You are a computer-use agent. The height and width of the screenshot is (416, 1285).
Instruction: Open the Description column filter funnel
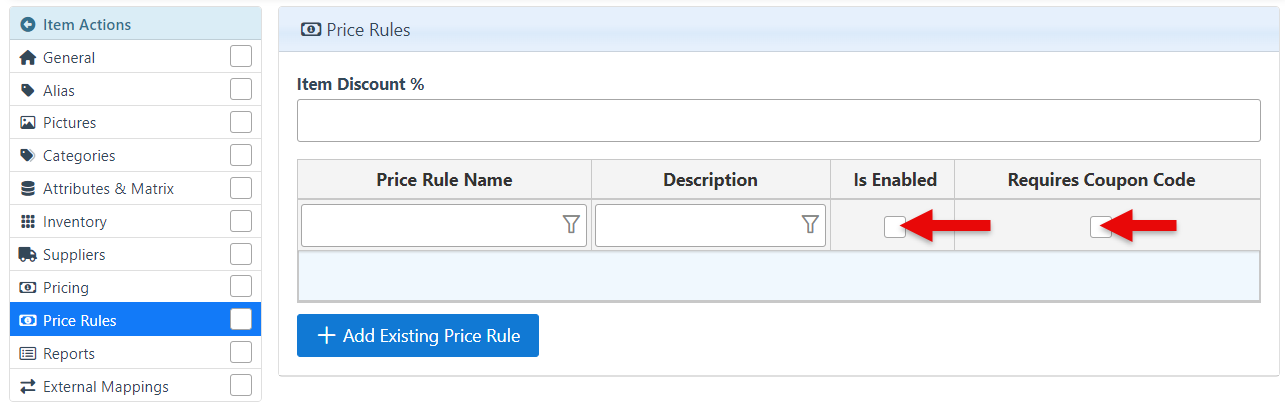(x=811, y=225)
